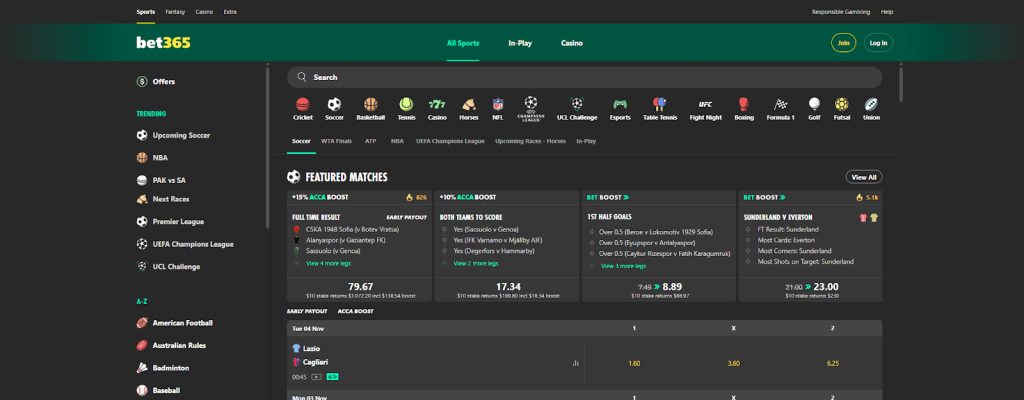Open the Casino header tab
This screenshot has height=400, width=1024.
(571, 43)
